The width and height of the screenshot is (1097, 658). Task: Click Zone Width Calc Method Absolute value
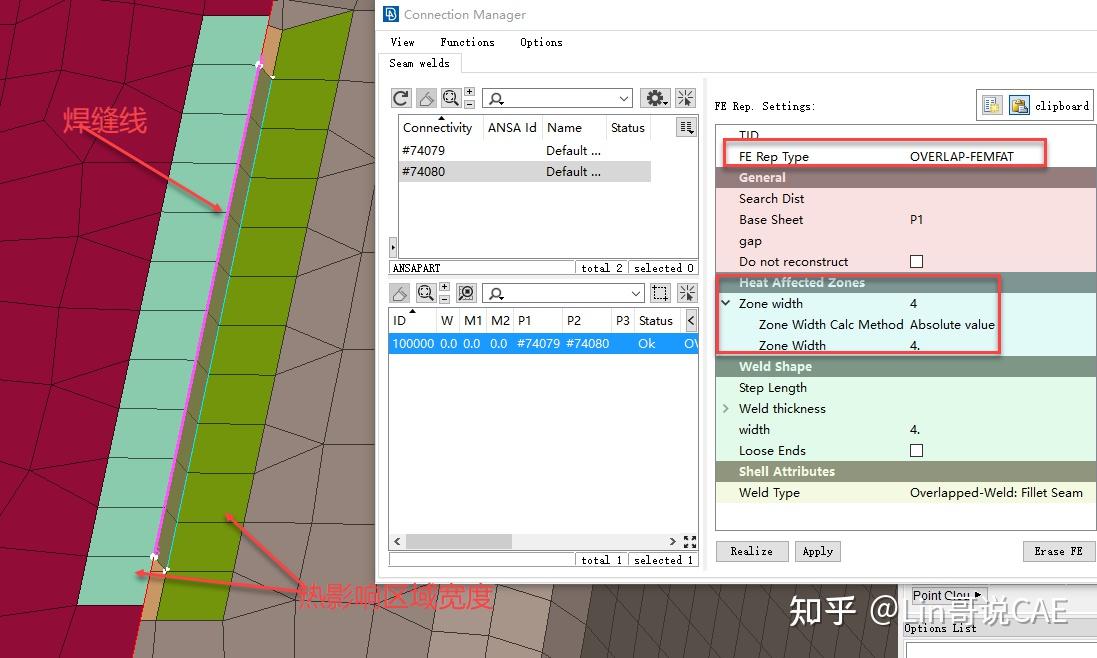pos(951,324)
